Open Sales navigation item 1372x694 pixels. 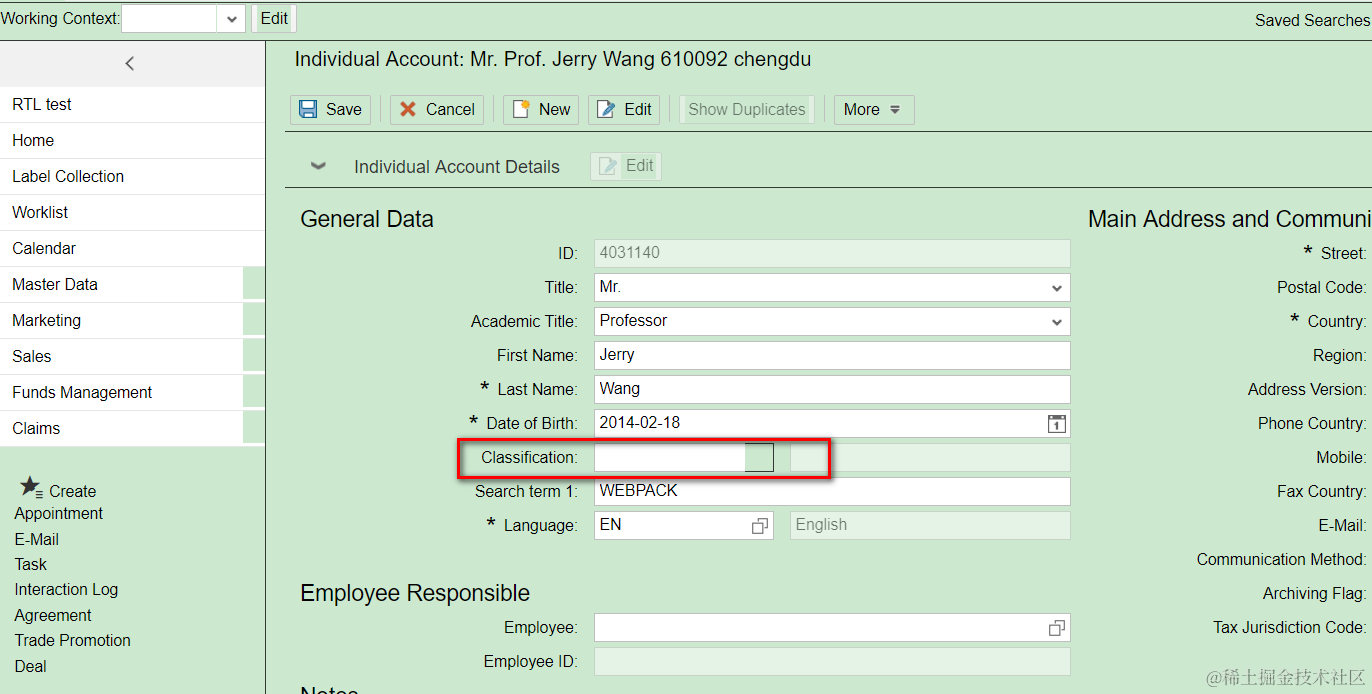[121, 357]
